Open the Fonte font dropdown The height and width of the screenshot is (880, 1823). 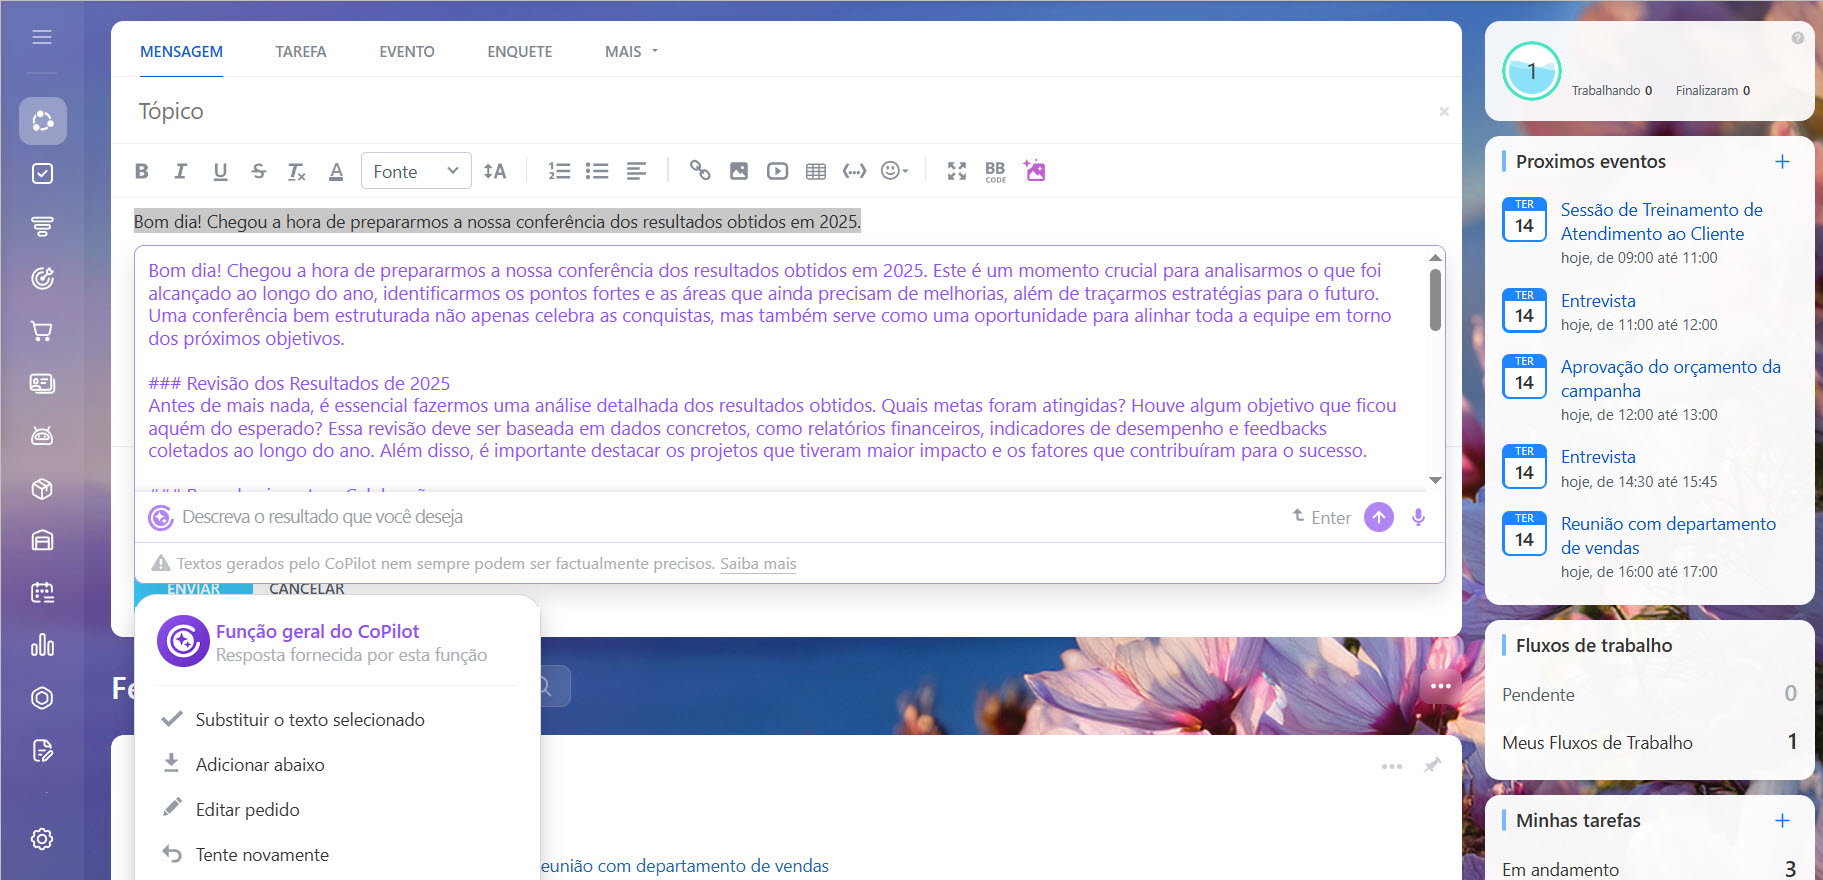416,171
